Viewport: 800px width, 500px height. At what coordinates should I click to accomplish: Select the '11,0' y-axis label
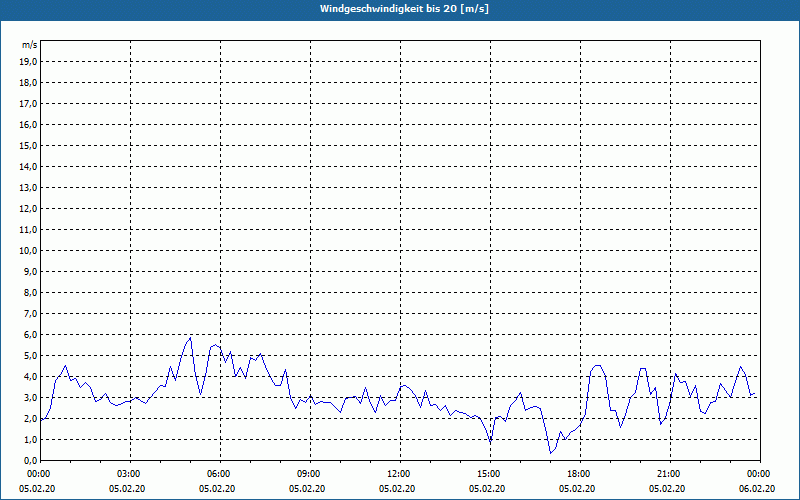(28, 230)
